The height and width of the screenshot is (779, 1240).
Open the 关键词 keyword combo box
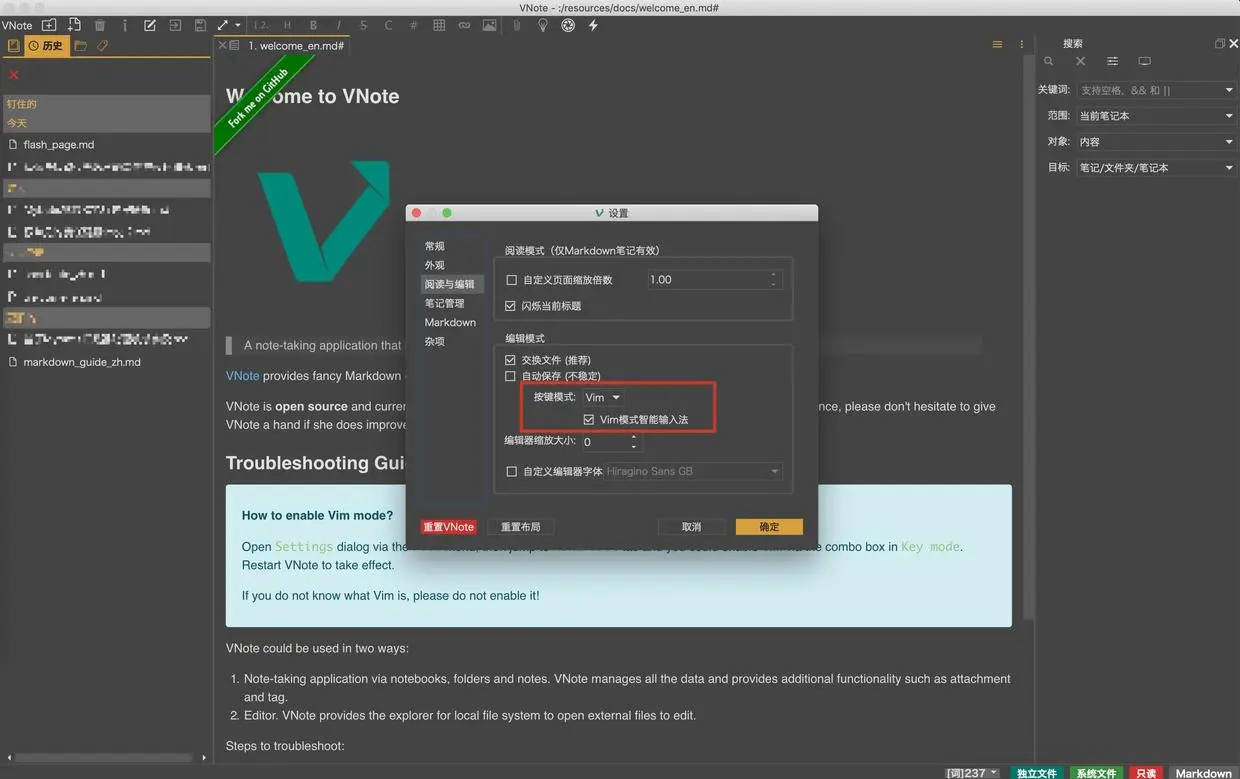[1156, 90]
